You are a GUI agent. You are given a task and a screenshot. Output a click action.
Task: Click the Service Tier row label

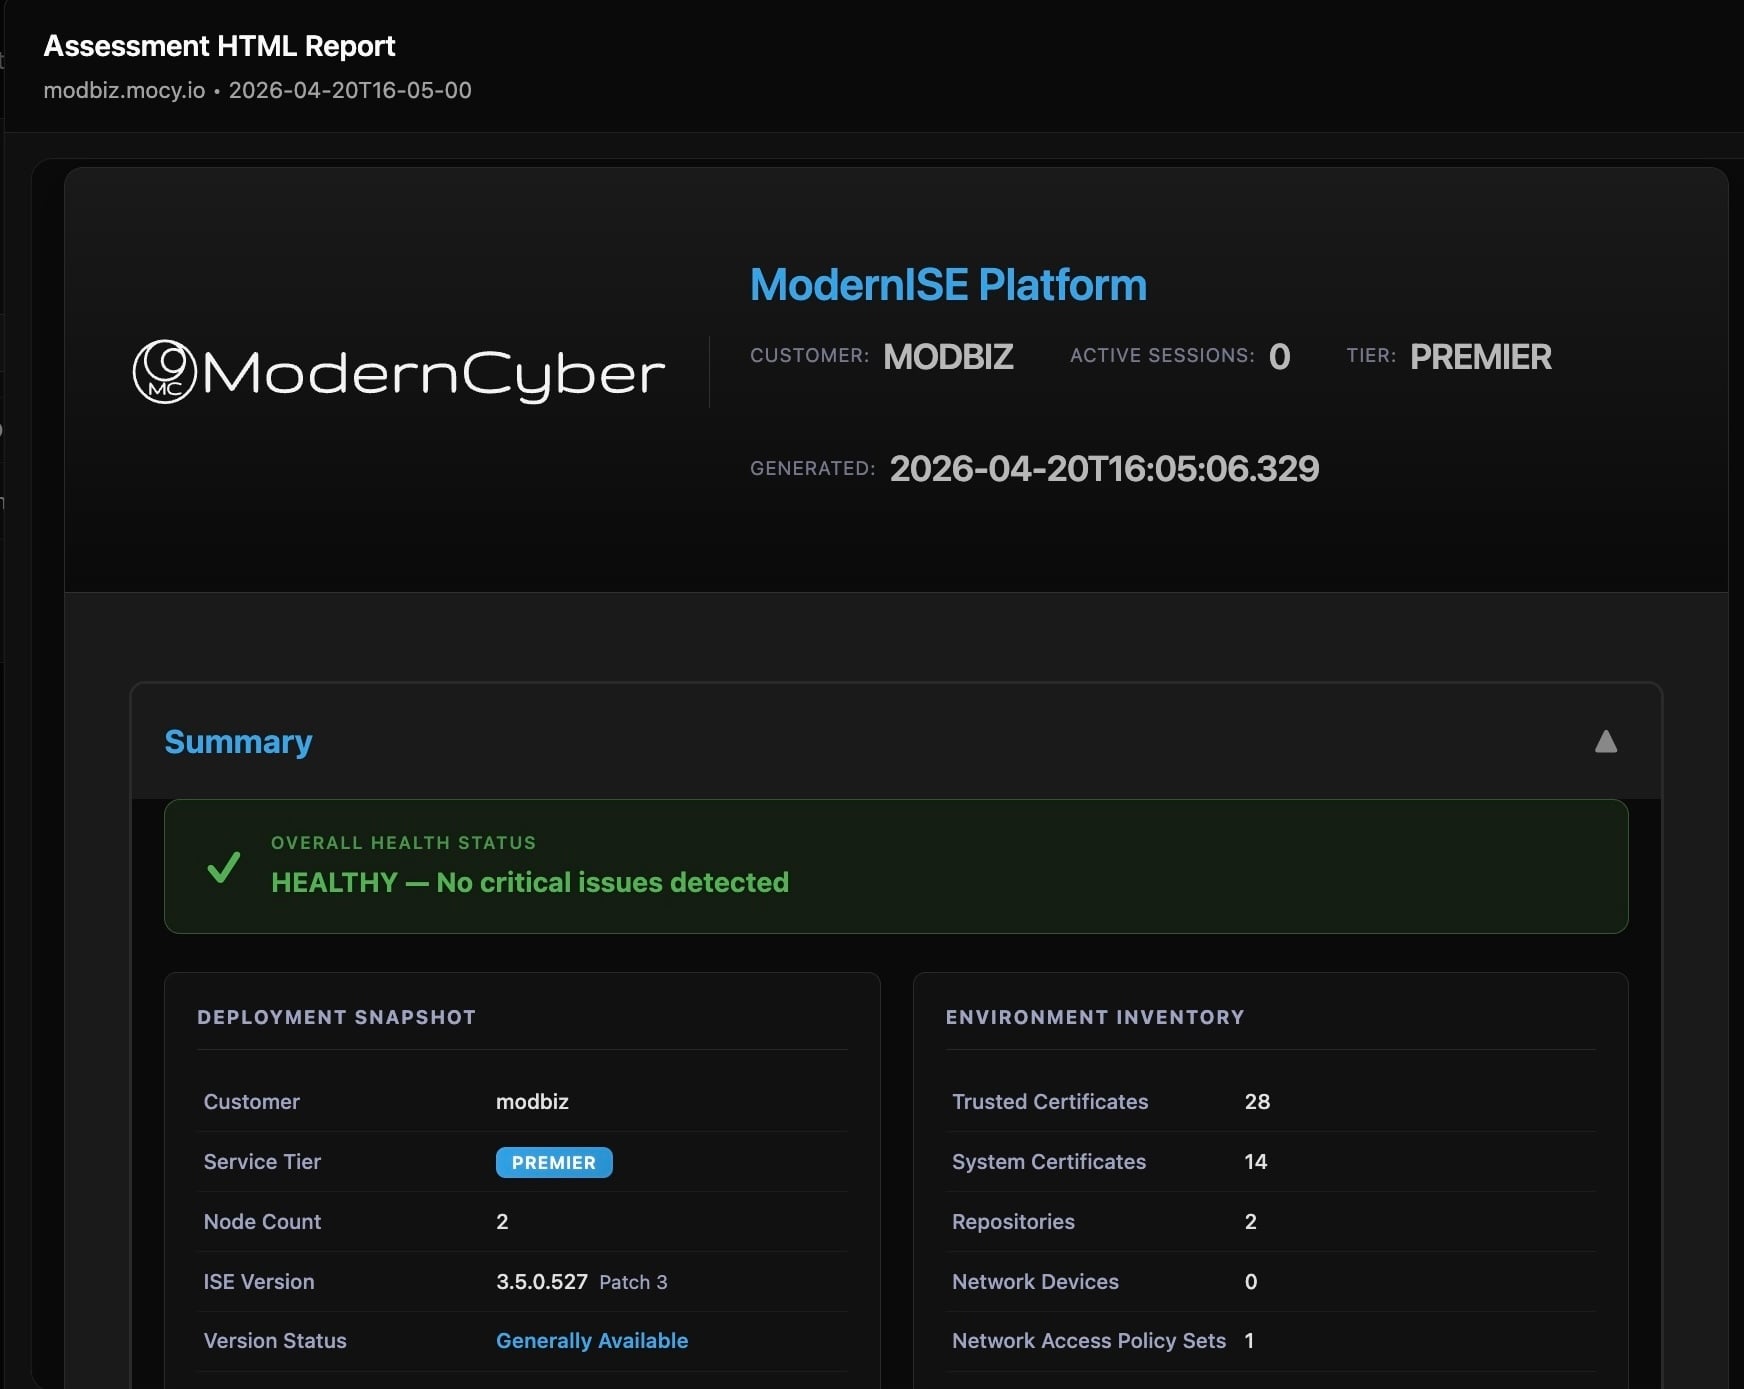pyautogui.click(x=262, y=1161)
